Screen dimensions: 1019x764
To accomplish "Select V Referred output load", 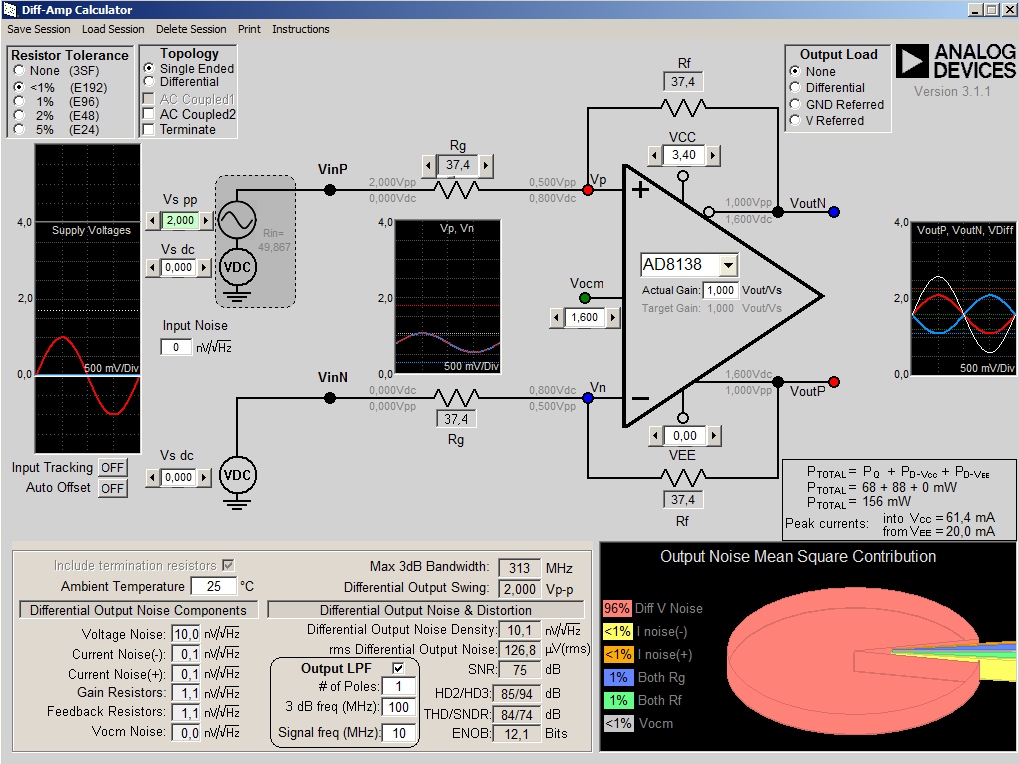I will coord(794,120).
